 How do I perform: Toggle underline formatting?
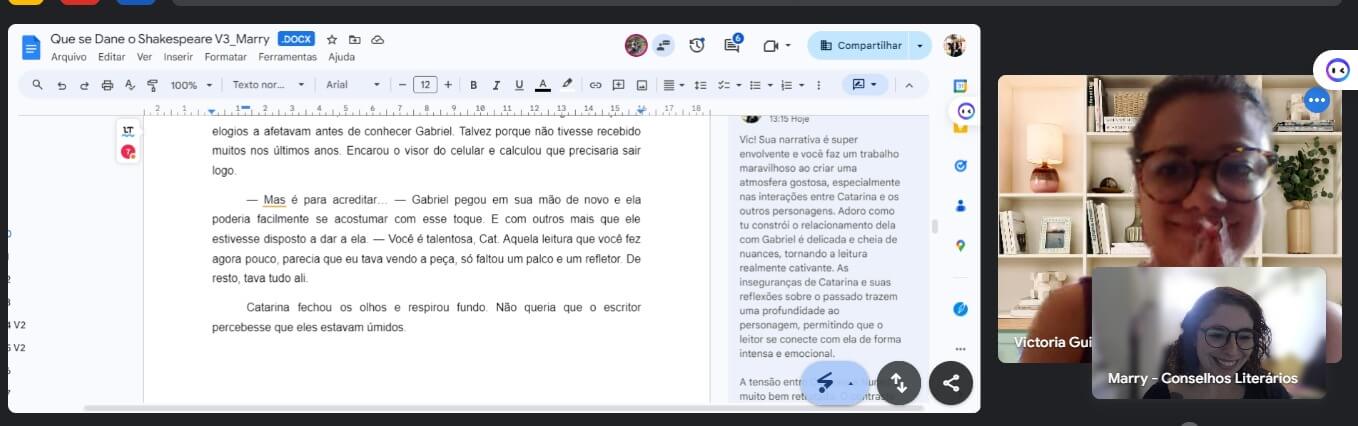coord(518,85)
